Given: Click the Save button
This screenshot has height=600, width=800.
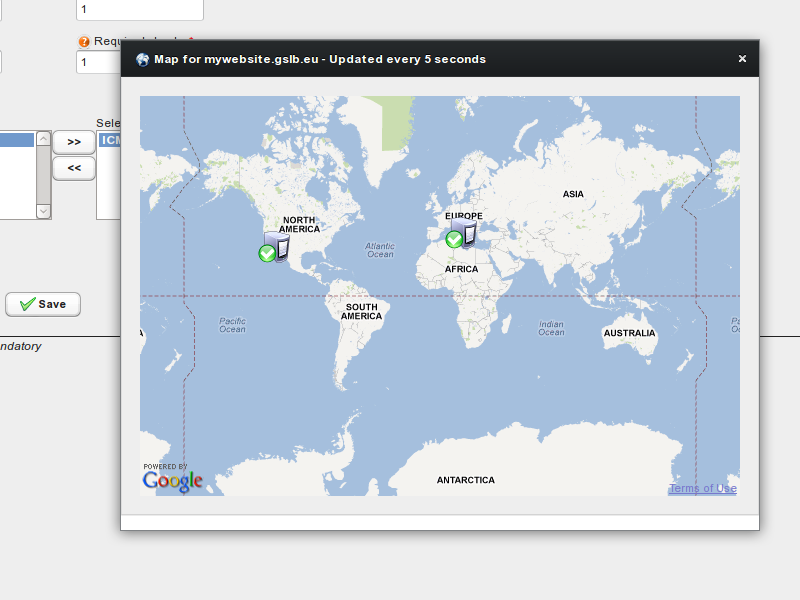Looking at the screenshot, I should point(43,304).
